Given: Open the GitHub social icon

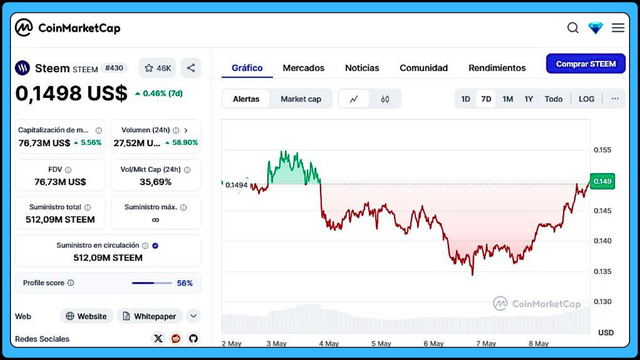Looking at the screenshot, I should [193, 338].
